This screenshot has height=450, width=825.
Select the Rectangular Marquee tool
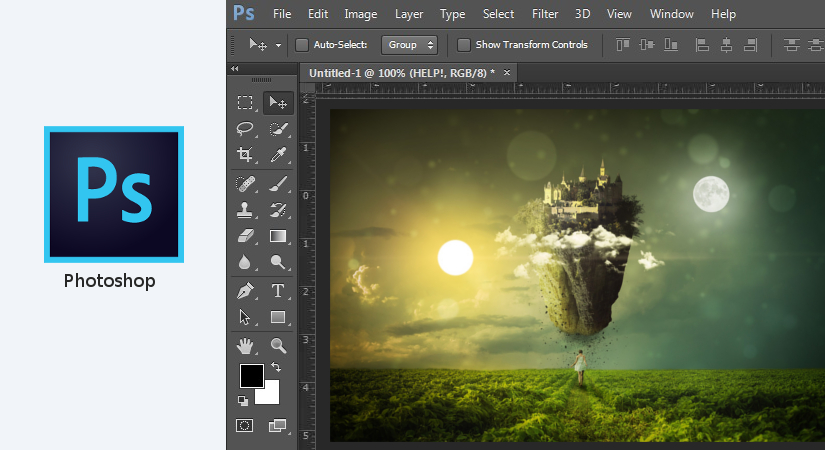point(245,102)
